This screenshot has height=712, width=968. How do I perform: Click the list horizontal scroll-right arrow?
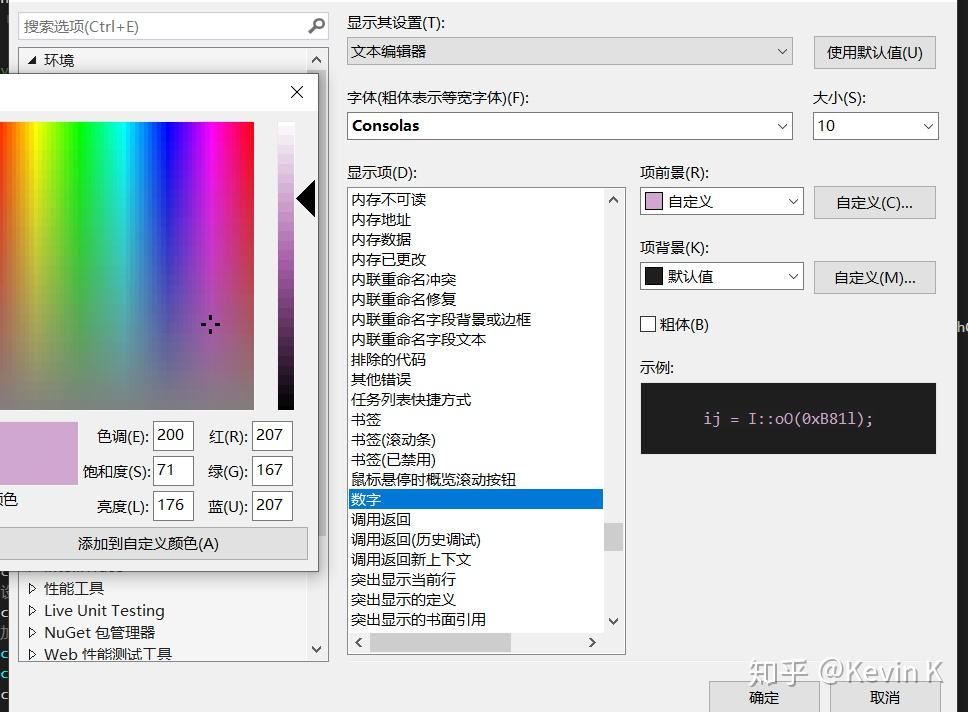[592, 642]
